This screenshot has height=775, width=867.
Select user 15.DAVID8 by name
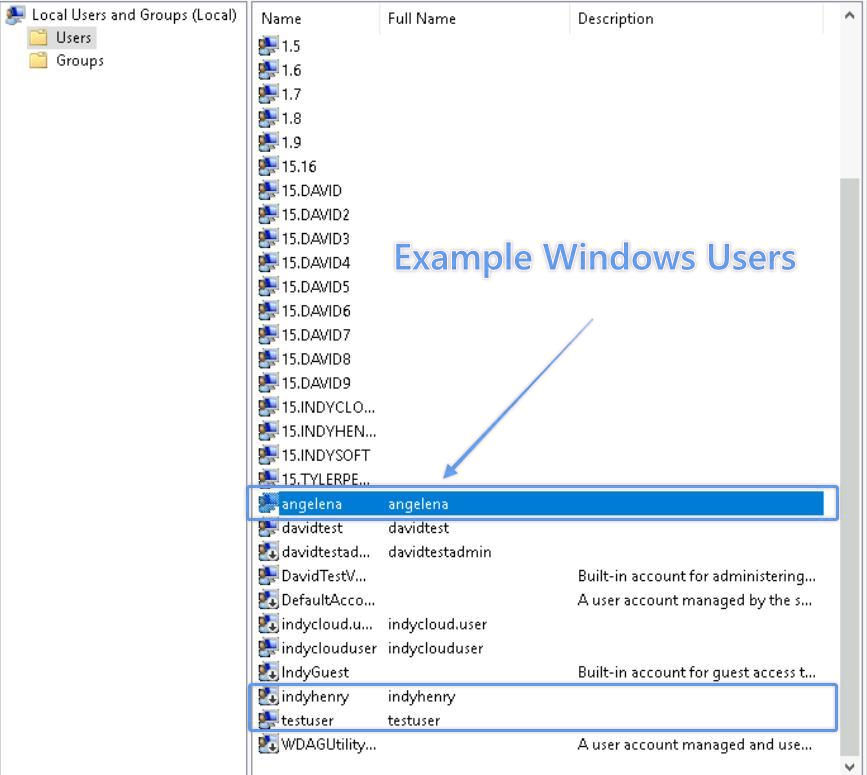pyautogui.click(x=316, y=359)
